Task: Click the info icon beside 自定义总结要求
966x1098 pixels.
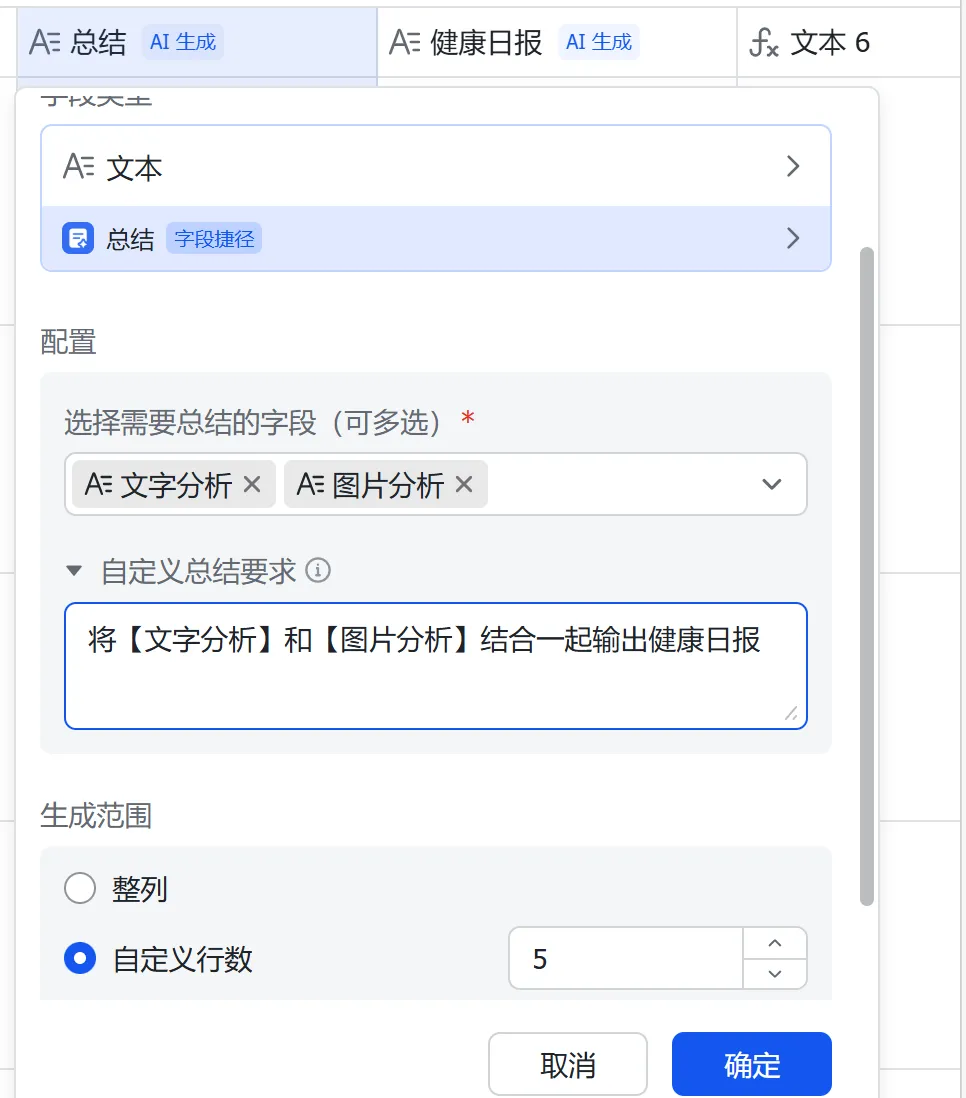Action: tap(318, 571)
